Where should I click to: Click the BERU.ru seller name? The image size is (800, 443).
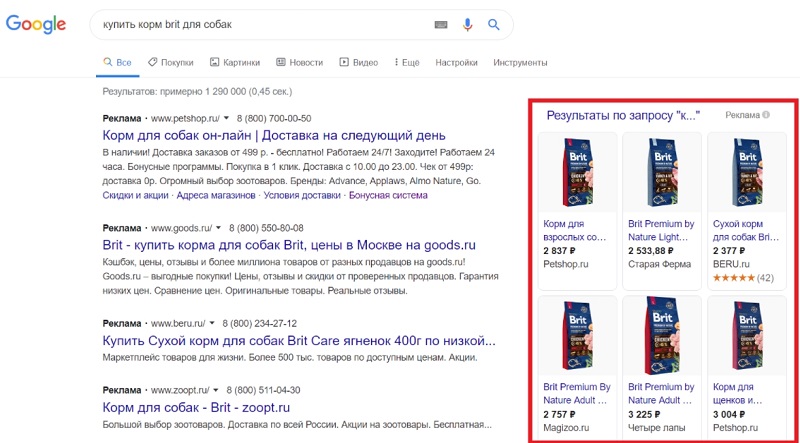(x=731, y=264)
